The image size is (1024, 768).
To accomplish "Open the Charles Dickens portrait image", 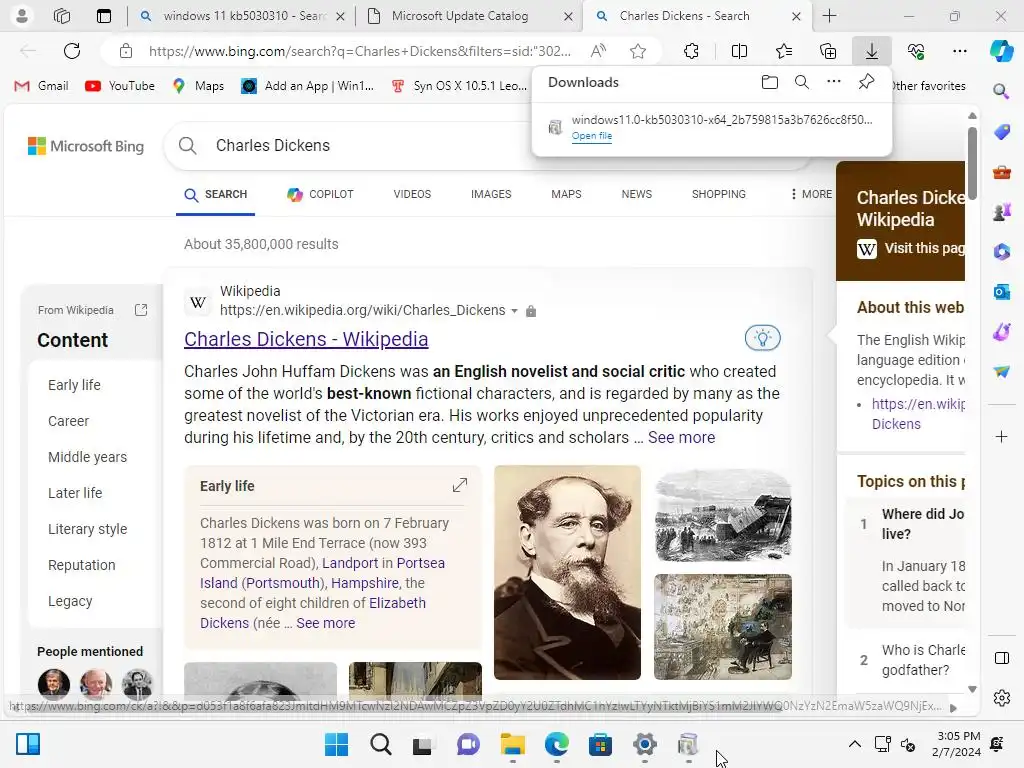I will (x=567, y=573).
